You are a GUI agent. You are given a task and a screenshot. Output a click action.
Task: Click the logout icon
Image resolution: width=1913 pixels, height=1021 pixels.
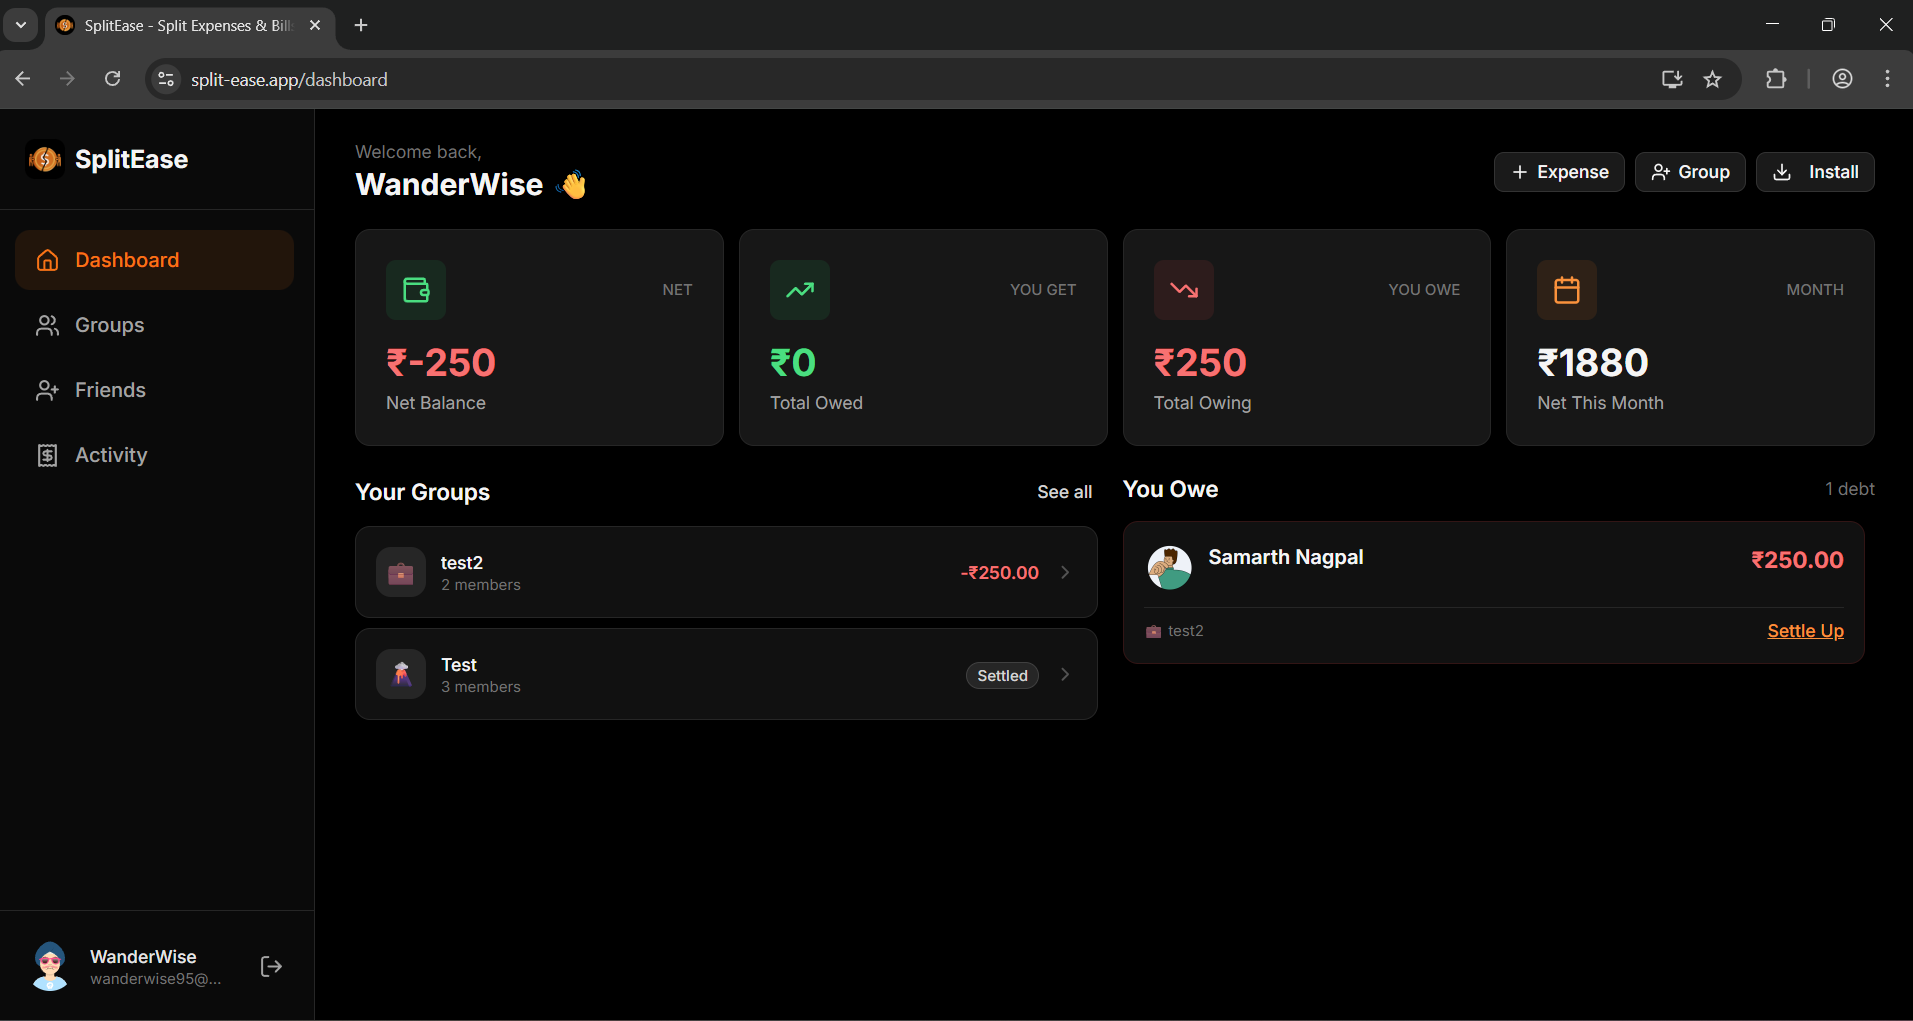[271, 966]
